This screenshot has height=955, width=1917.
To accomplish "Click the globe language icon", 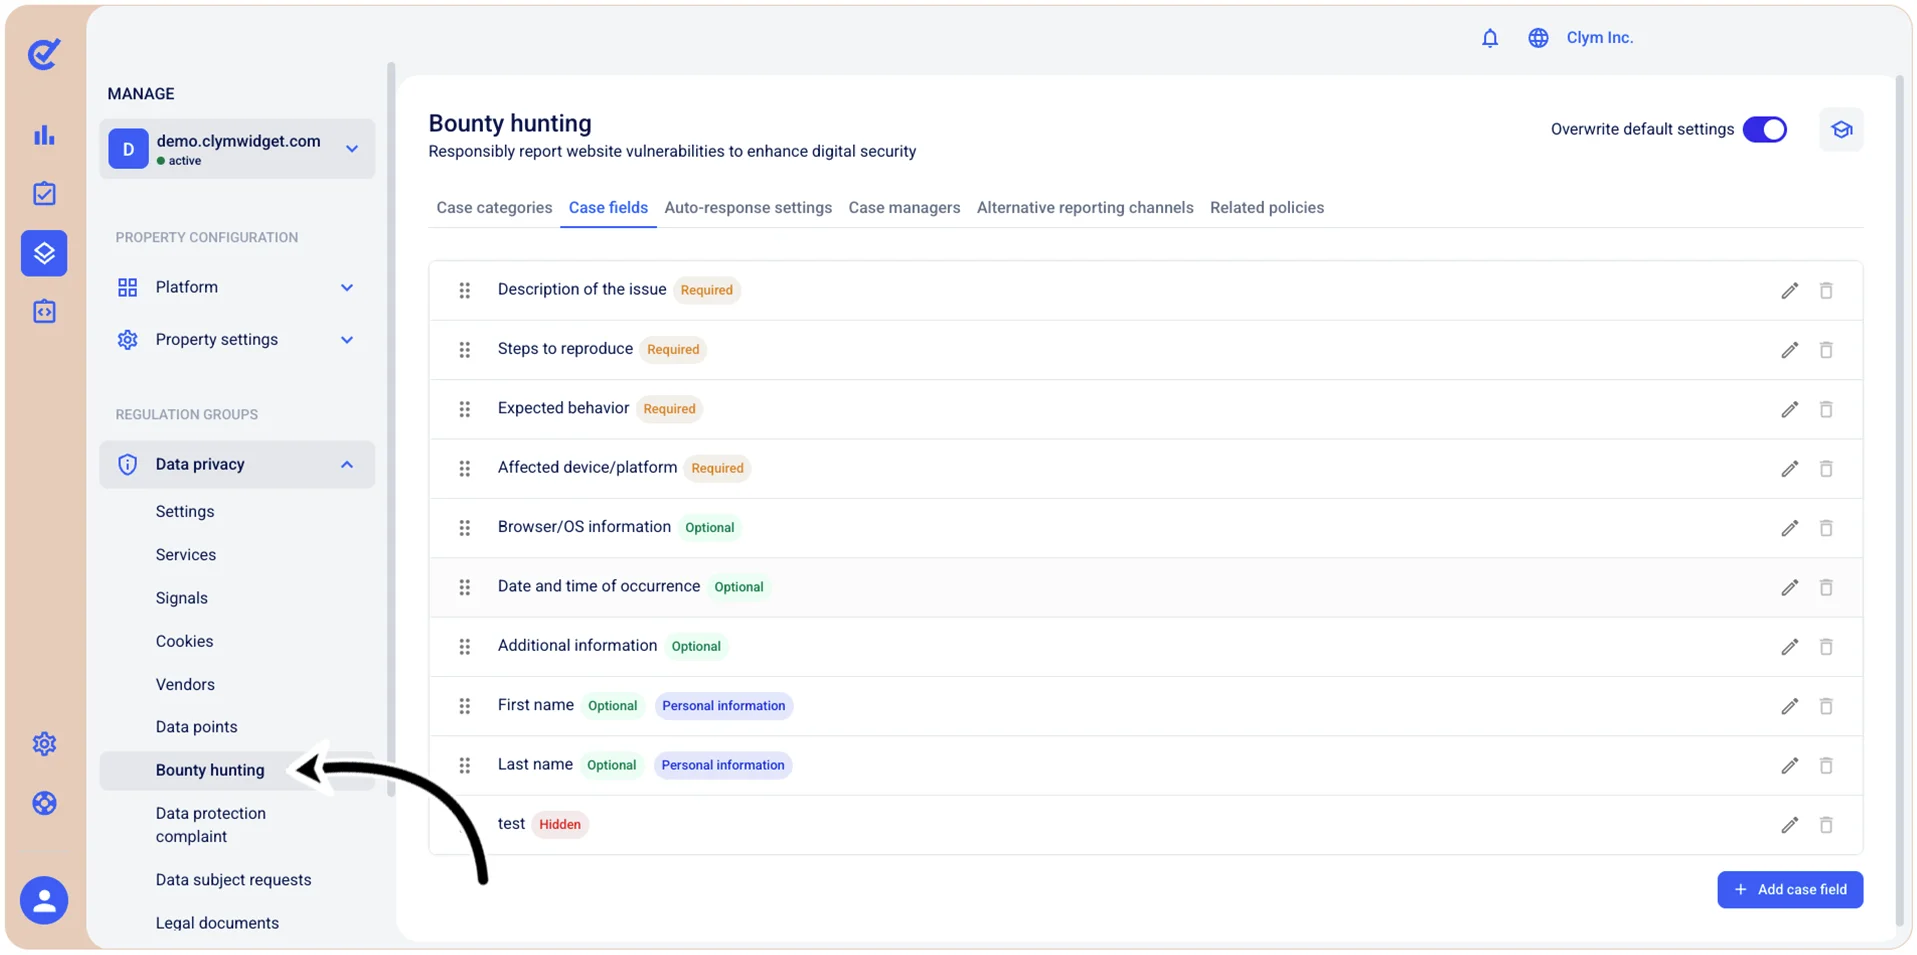I will pos(1538,38).
